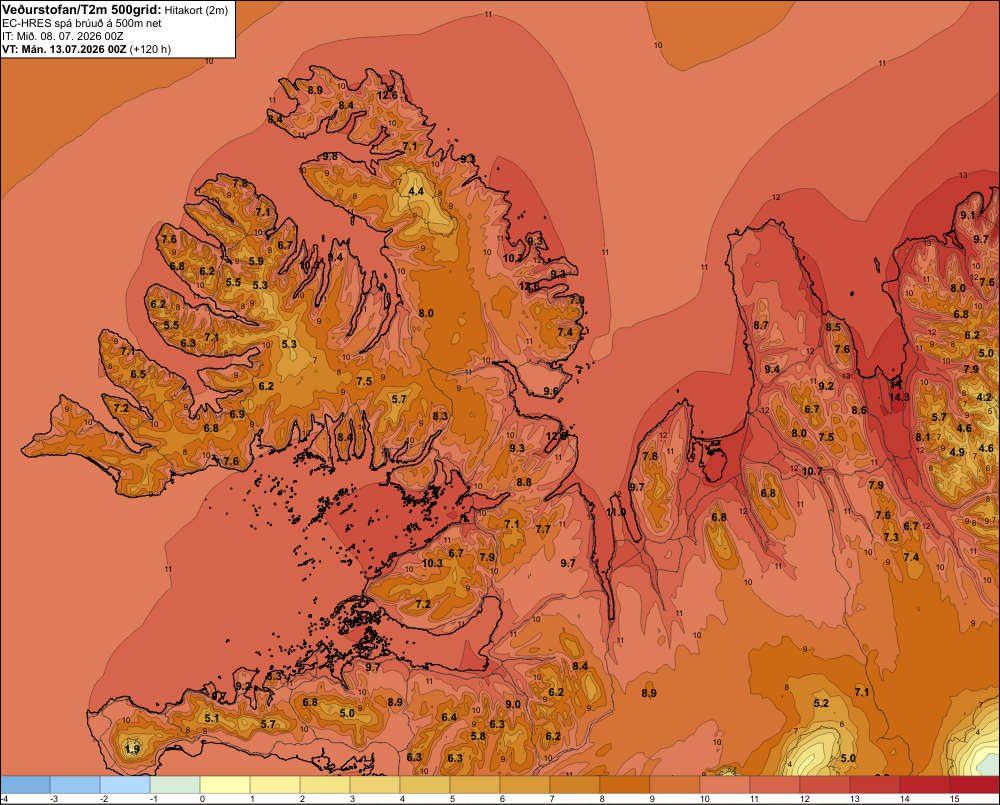Image resolution: width=1000 pixels, height=805 pixels.
Task: Click the temperature value "9.6"
Action: (x=550, y=392)
